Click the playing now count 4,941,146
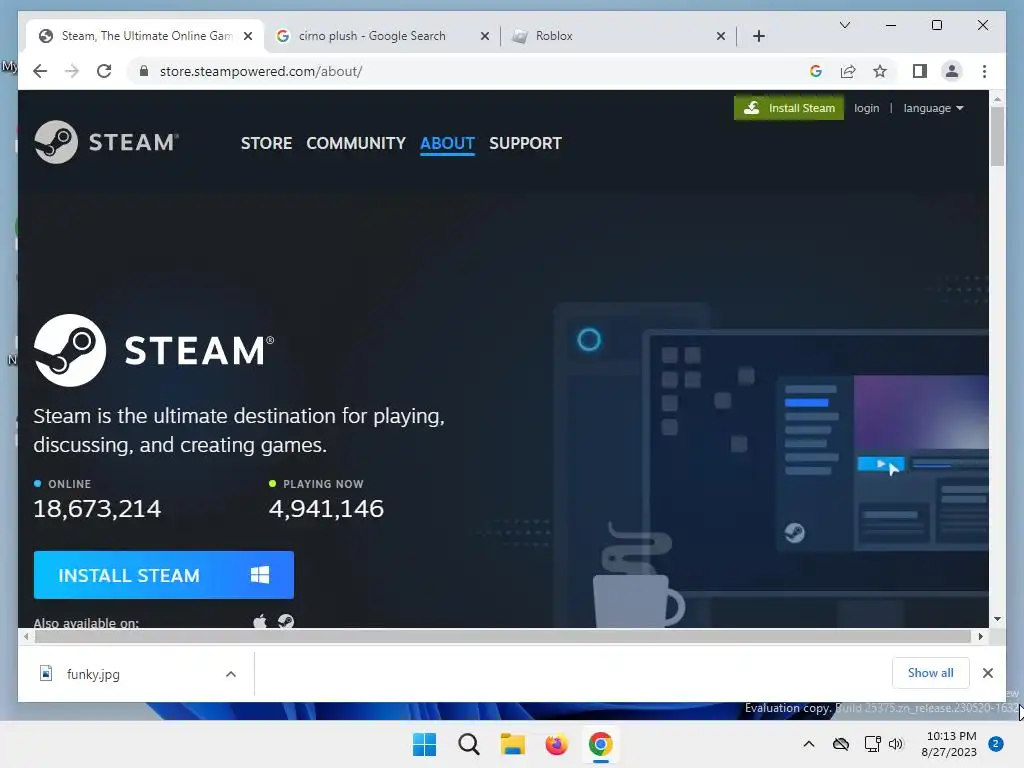 pyautogui.click(x=327, y=509)
